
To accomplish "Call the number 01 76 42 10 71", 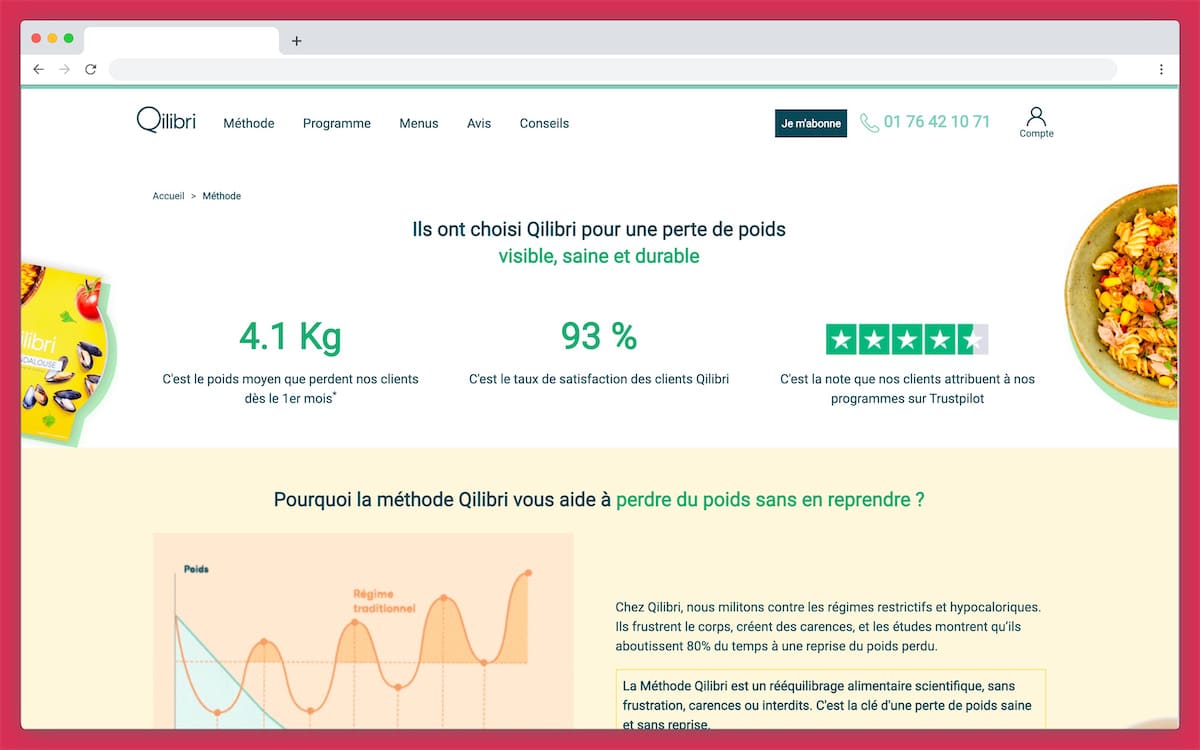I will [937, 122].
